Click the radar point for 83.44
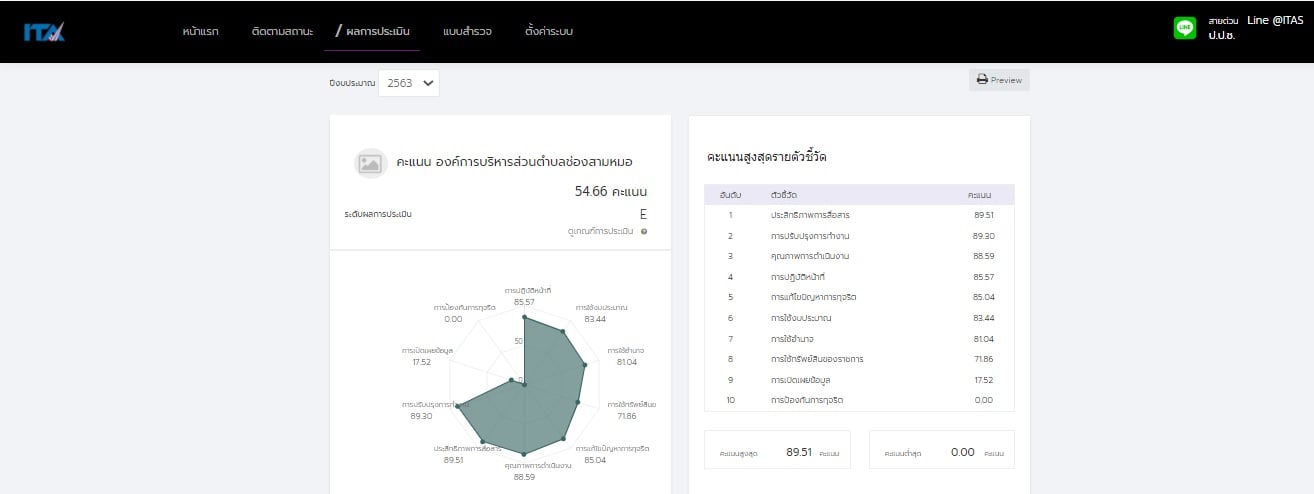Viewport: 1314px width, 494px height. click(564, 331)
